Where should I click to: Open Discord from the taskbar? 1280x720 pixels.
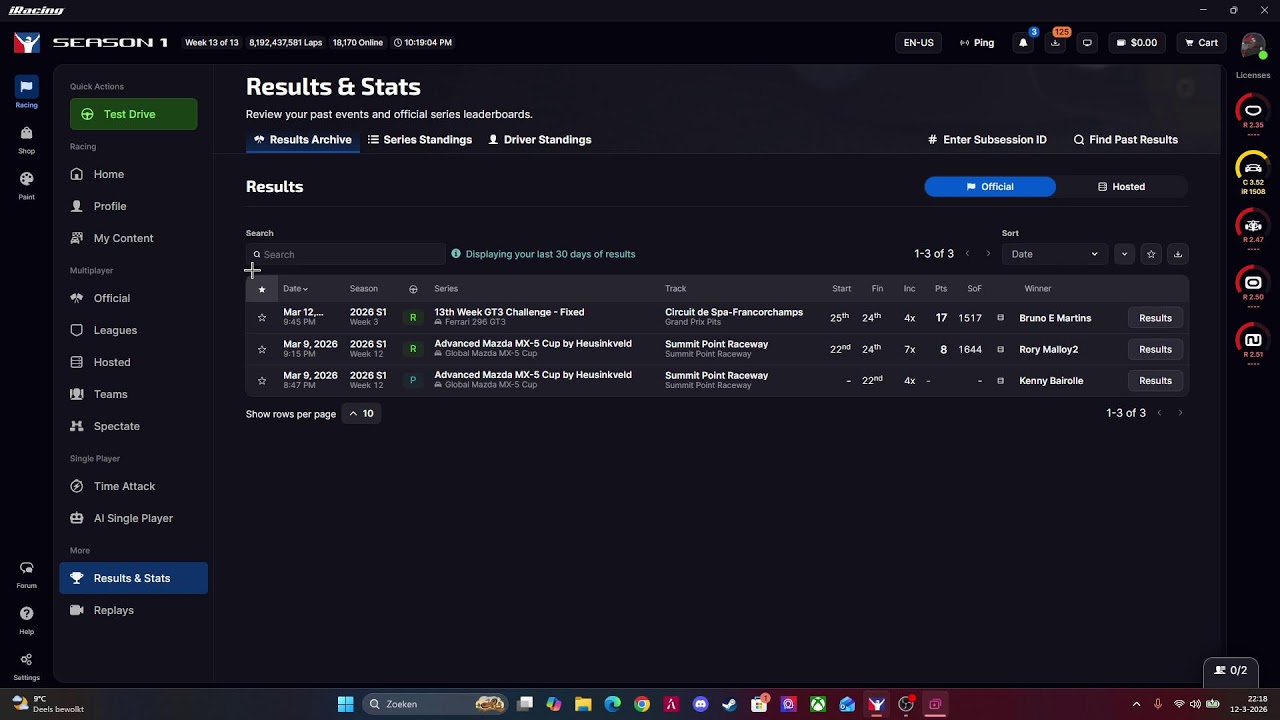tap(700, 704)
